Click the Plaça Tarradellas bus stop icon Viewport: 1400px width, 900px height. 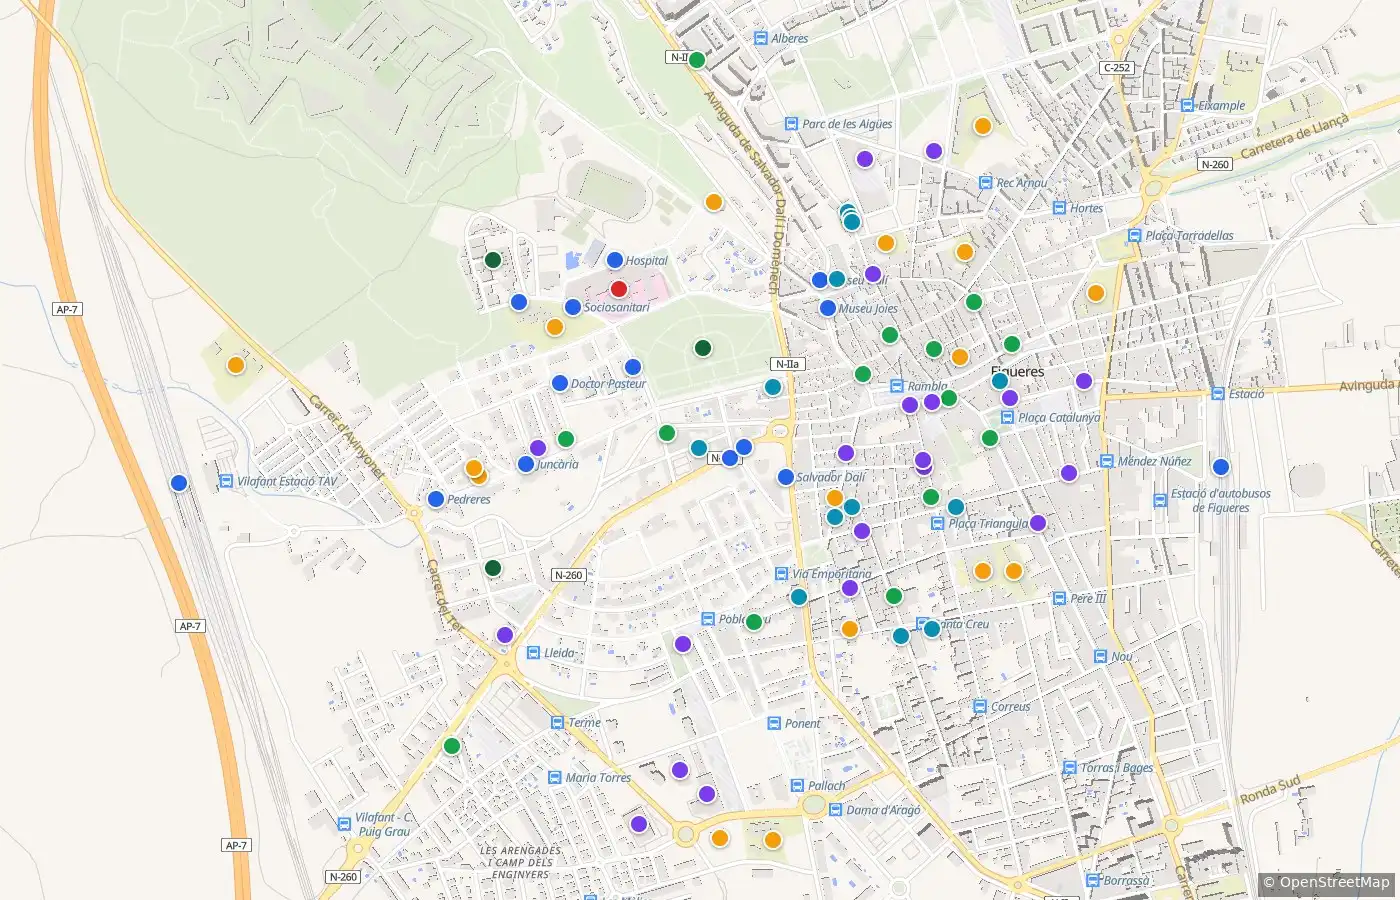(1134, 236)
